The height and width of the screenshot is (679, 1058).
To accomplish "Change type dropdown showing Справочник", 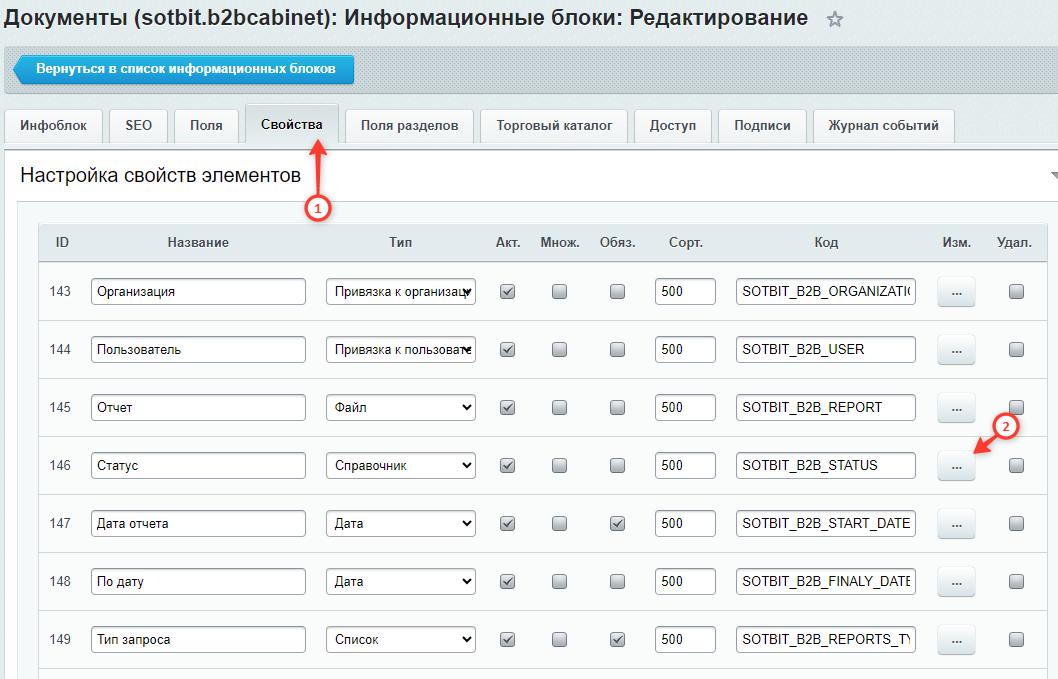I will (x=401, y=466).
